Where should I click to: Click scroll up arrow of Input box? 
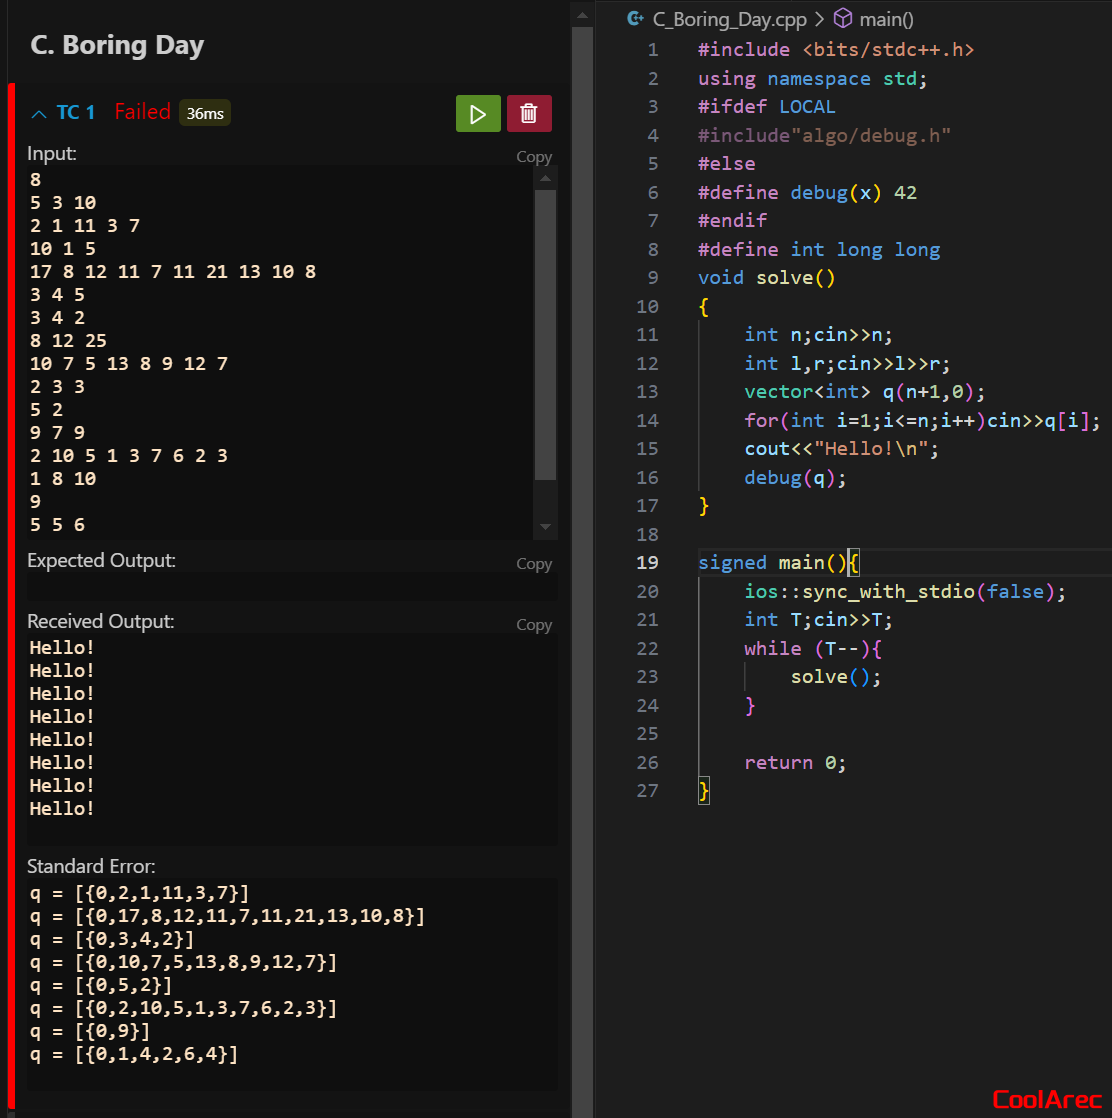545,178
